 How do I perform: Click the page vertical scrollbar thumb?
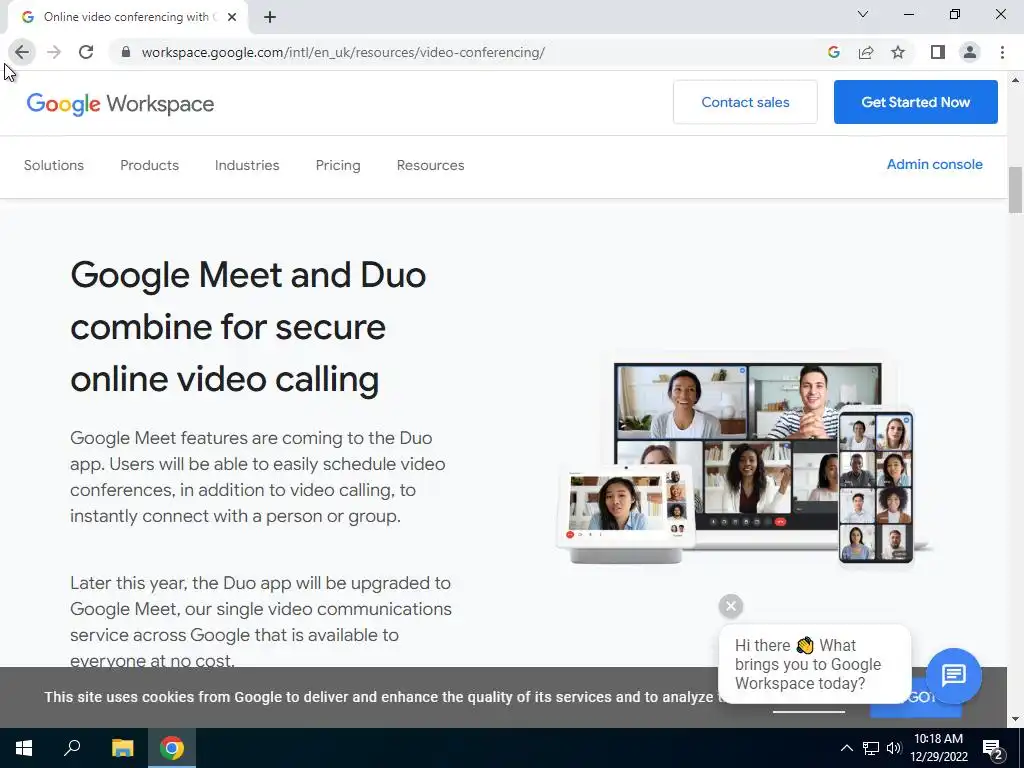click(x=1015, y=190)
